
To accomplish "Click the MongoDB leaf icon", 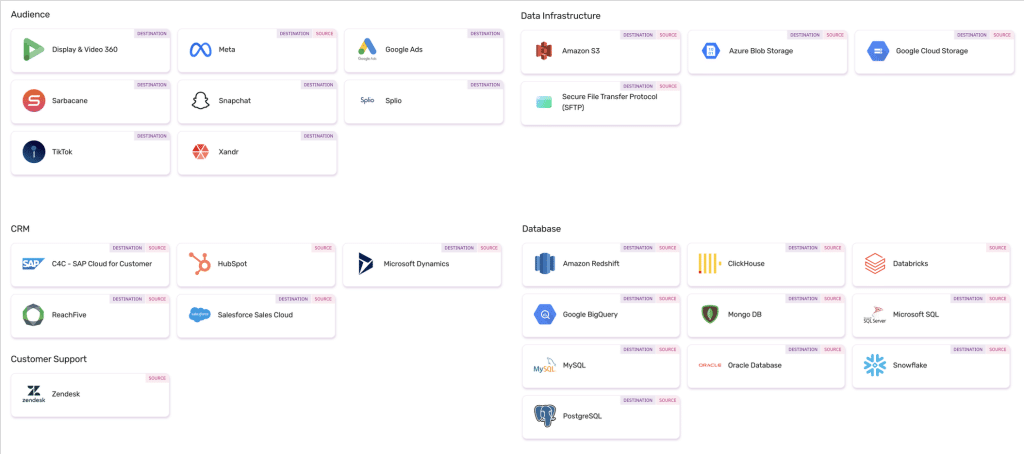I will 709,315.
